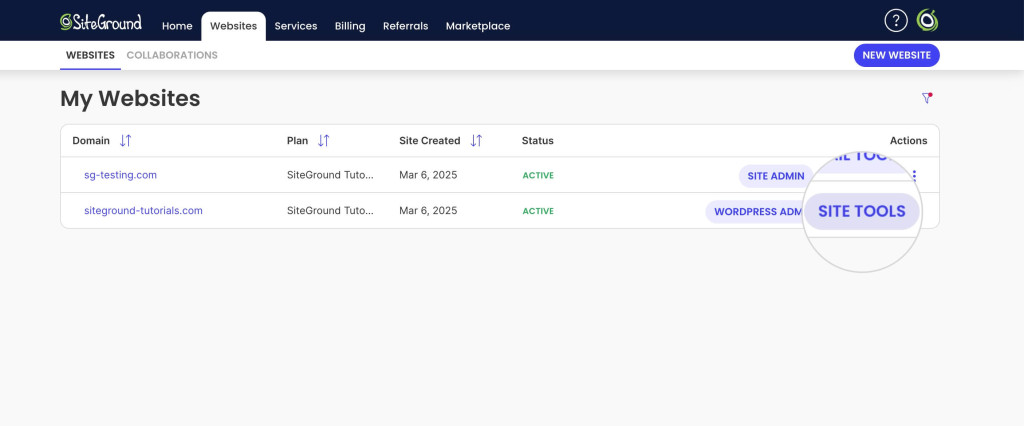Open the sg-testing.com domain link
Image resolution: width=1024 pixels, height=426 pixels.
(120, 175)
